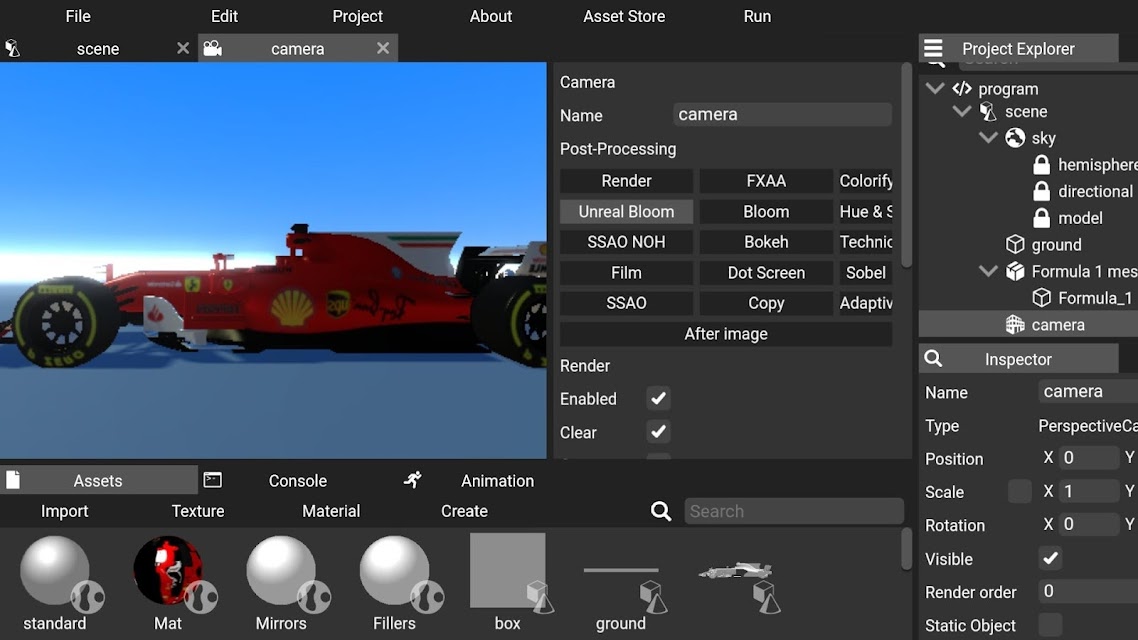Click the assets Search field

[794, 511]
